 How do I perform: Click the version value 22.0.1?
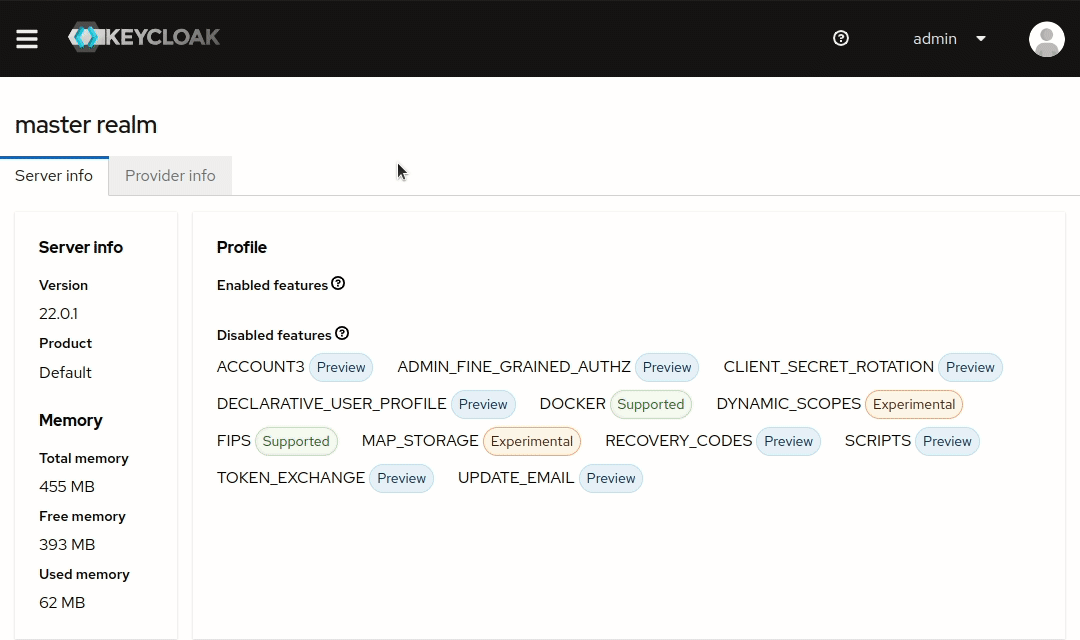coord(59,313)
